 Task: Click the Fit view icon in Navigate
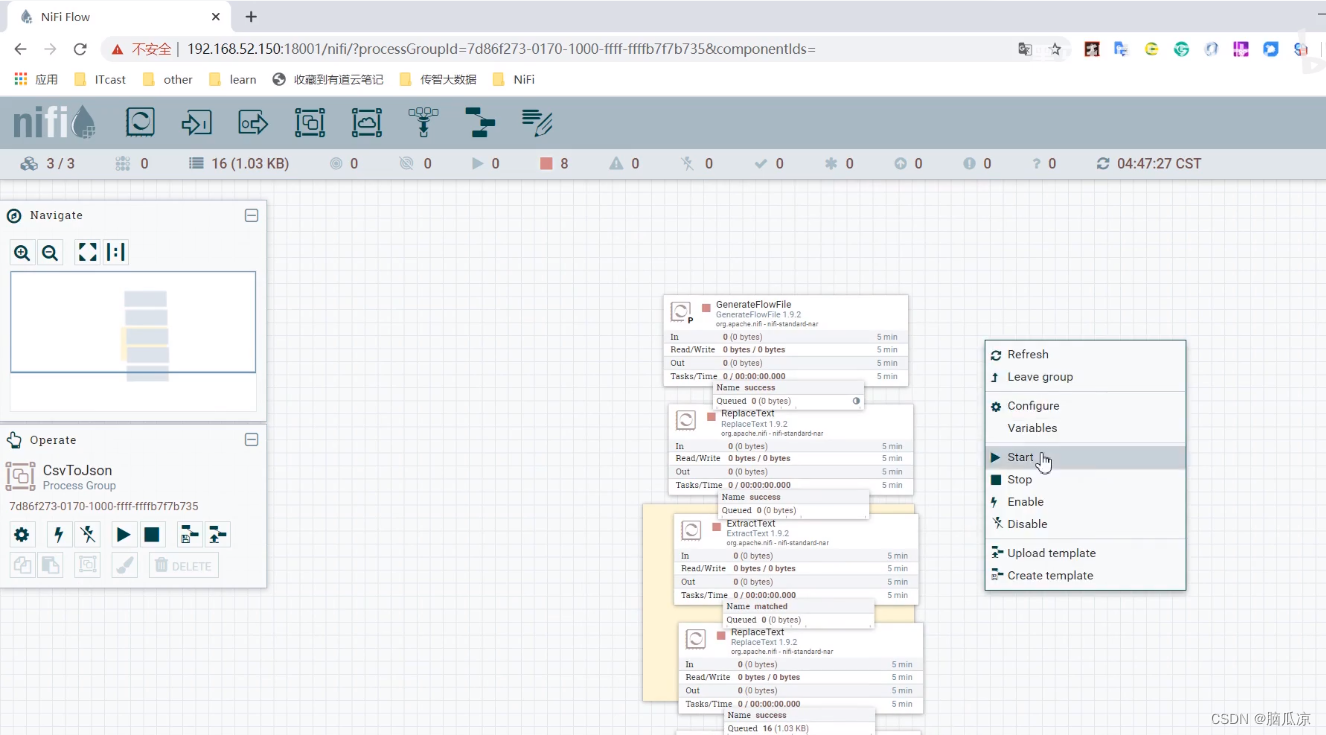coord(88,253)
